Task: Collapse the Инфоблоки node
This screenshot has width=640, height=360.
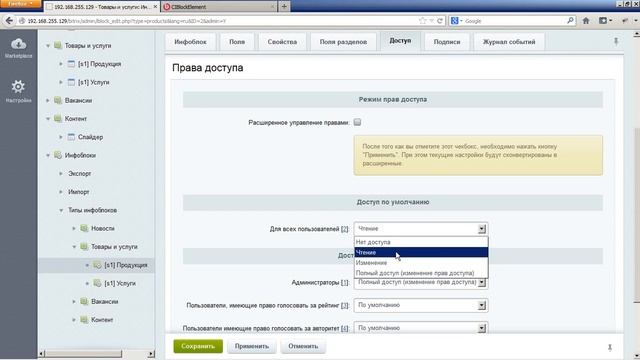Action: [x=48, y=156]
